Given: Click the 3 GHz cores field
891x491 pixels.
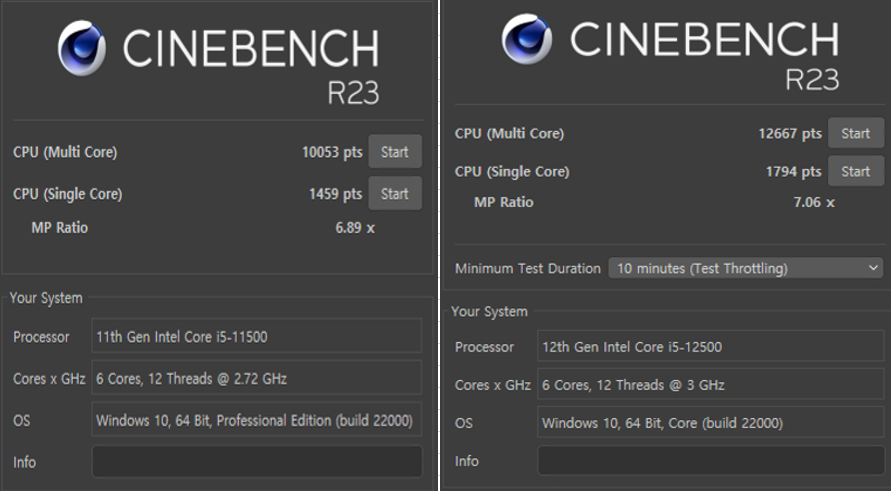Looking at the screenshot, I should 711,385.
